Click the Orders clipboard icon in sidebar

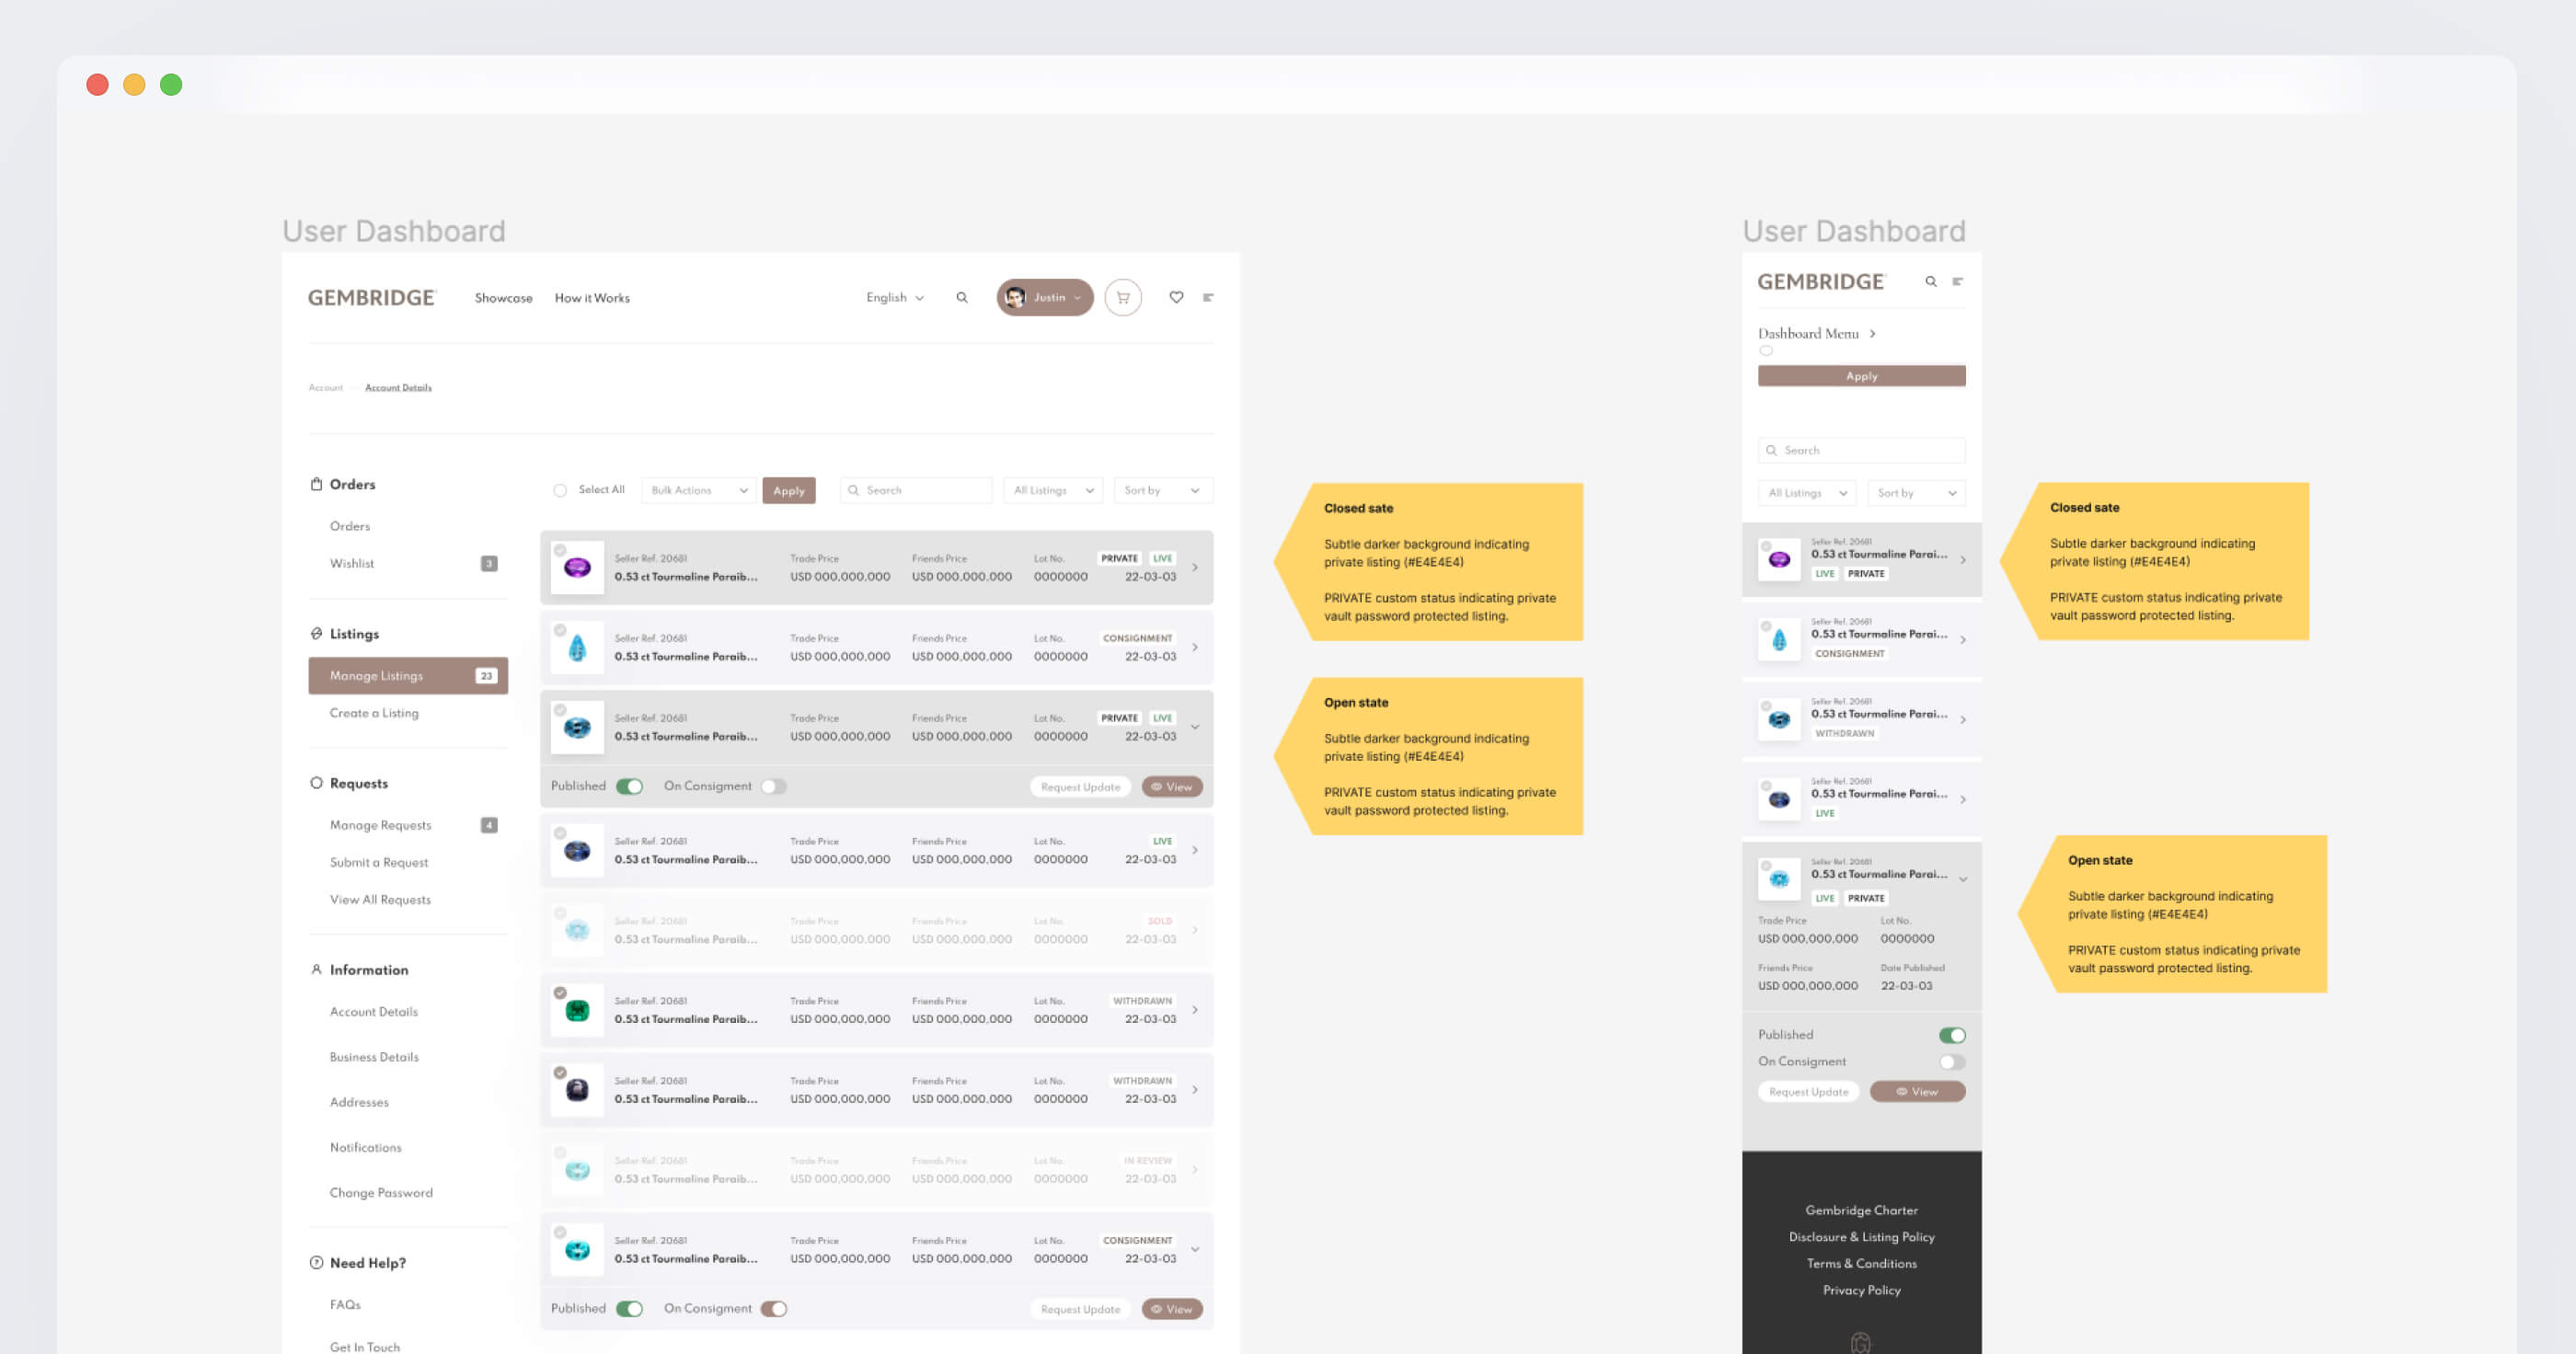[316, 484]
